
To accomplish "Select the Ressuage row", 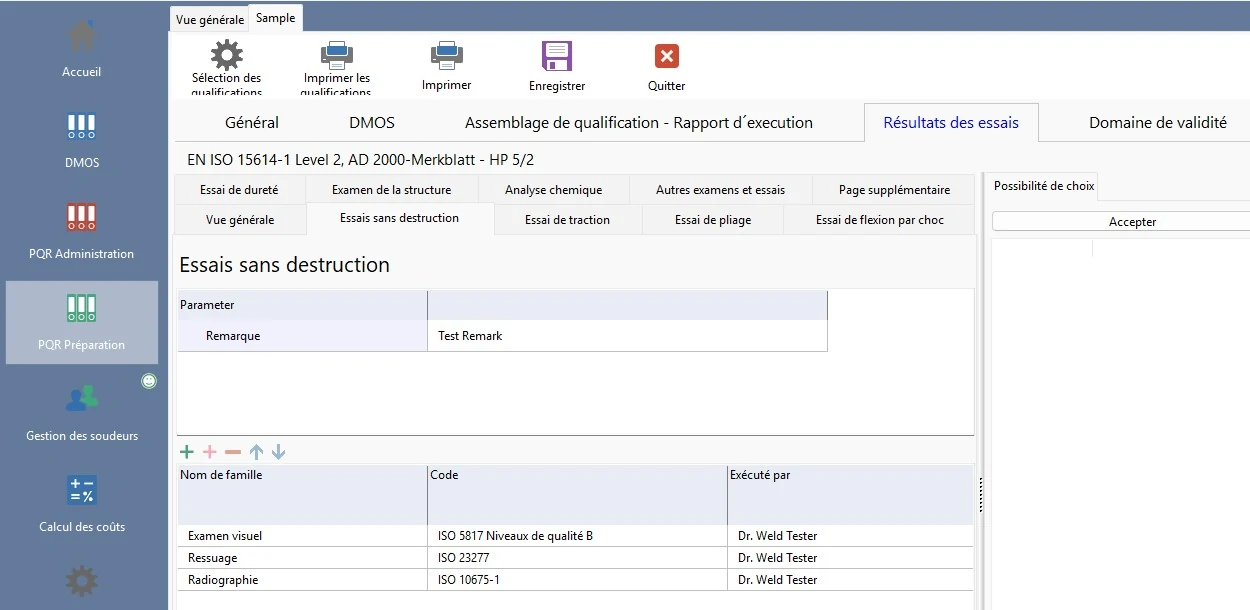I will pyautogui.click(x=575, y=558).
